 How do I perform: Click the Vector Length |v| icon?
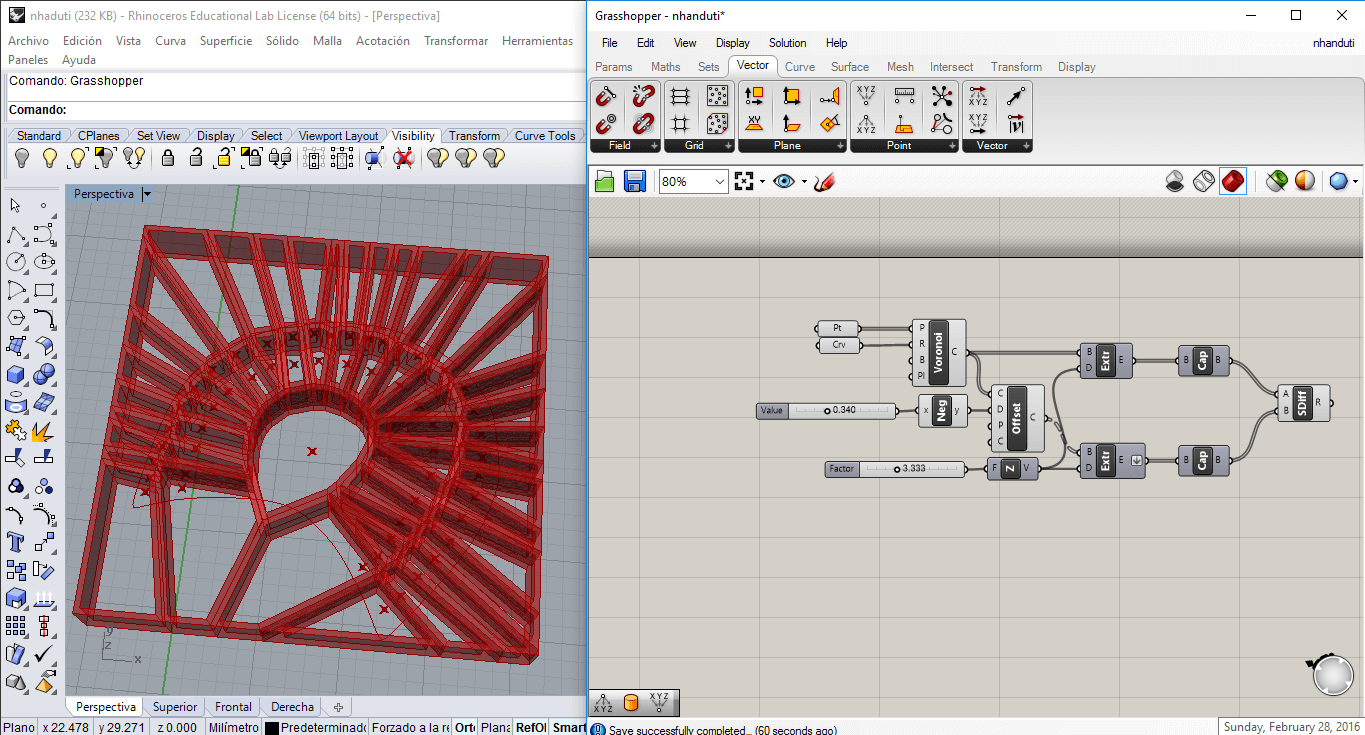pos(1016,124)
